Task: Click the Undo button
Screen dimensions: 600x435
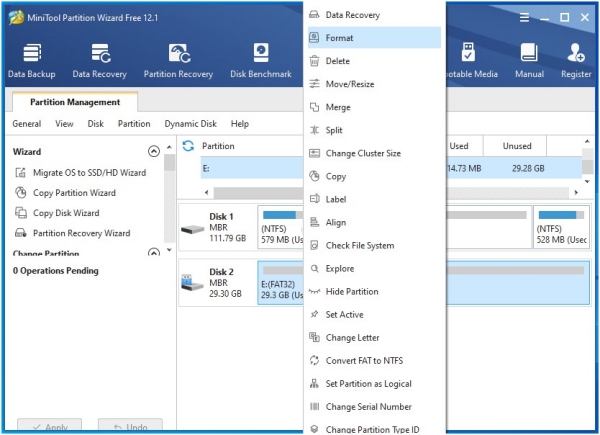Action: (130, 426)
